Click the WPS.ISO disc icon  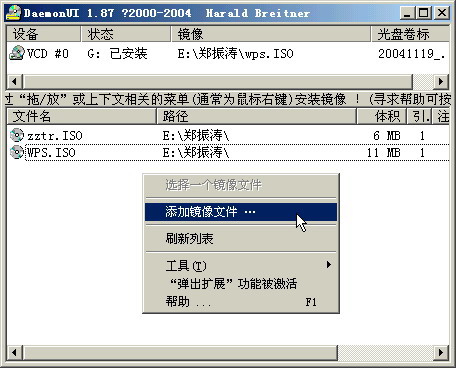pyautogui.click(x=17, y=152)
